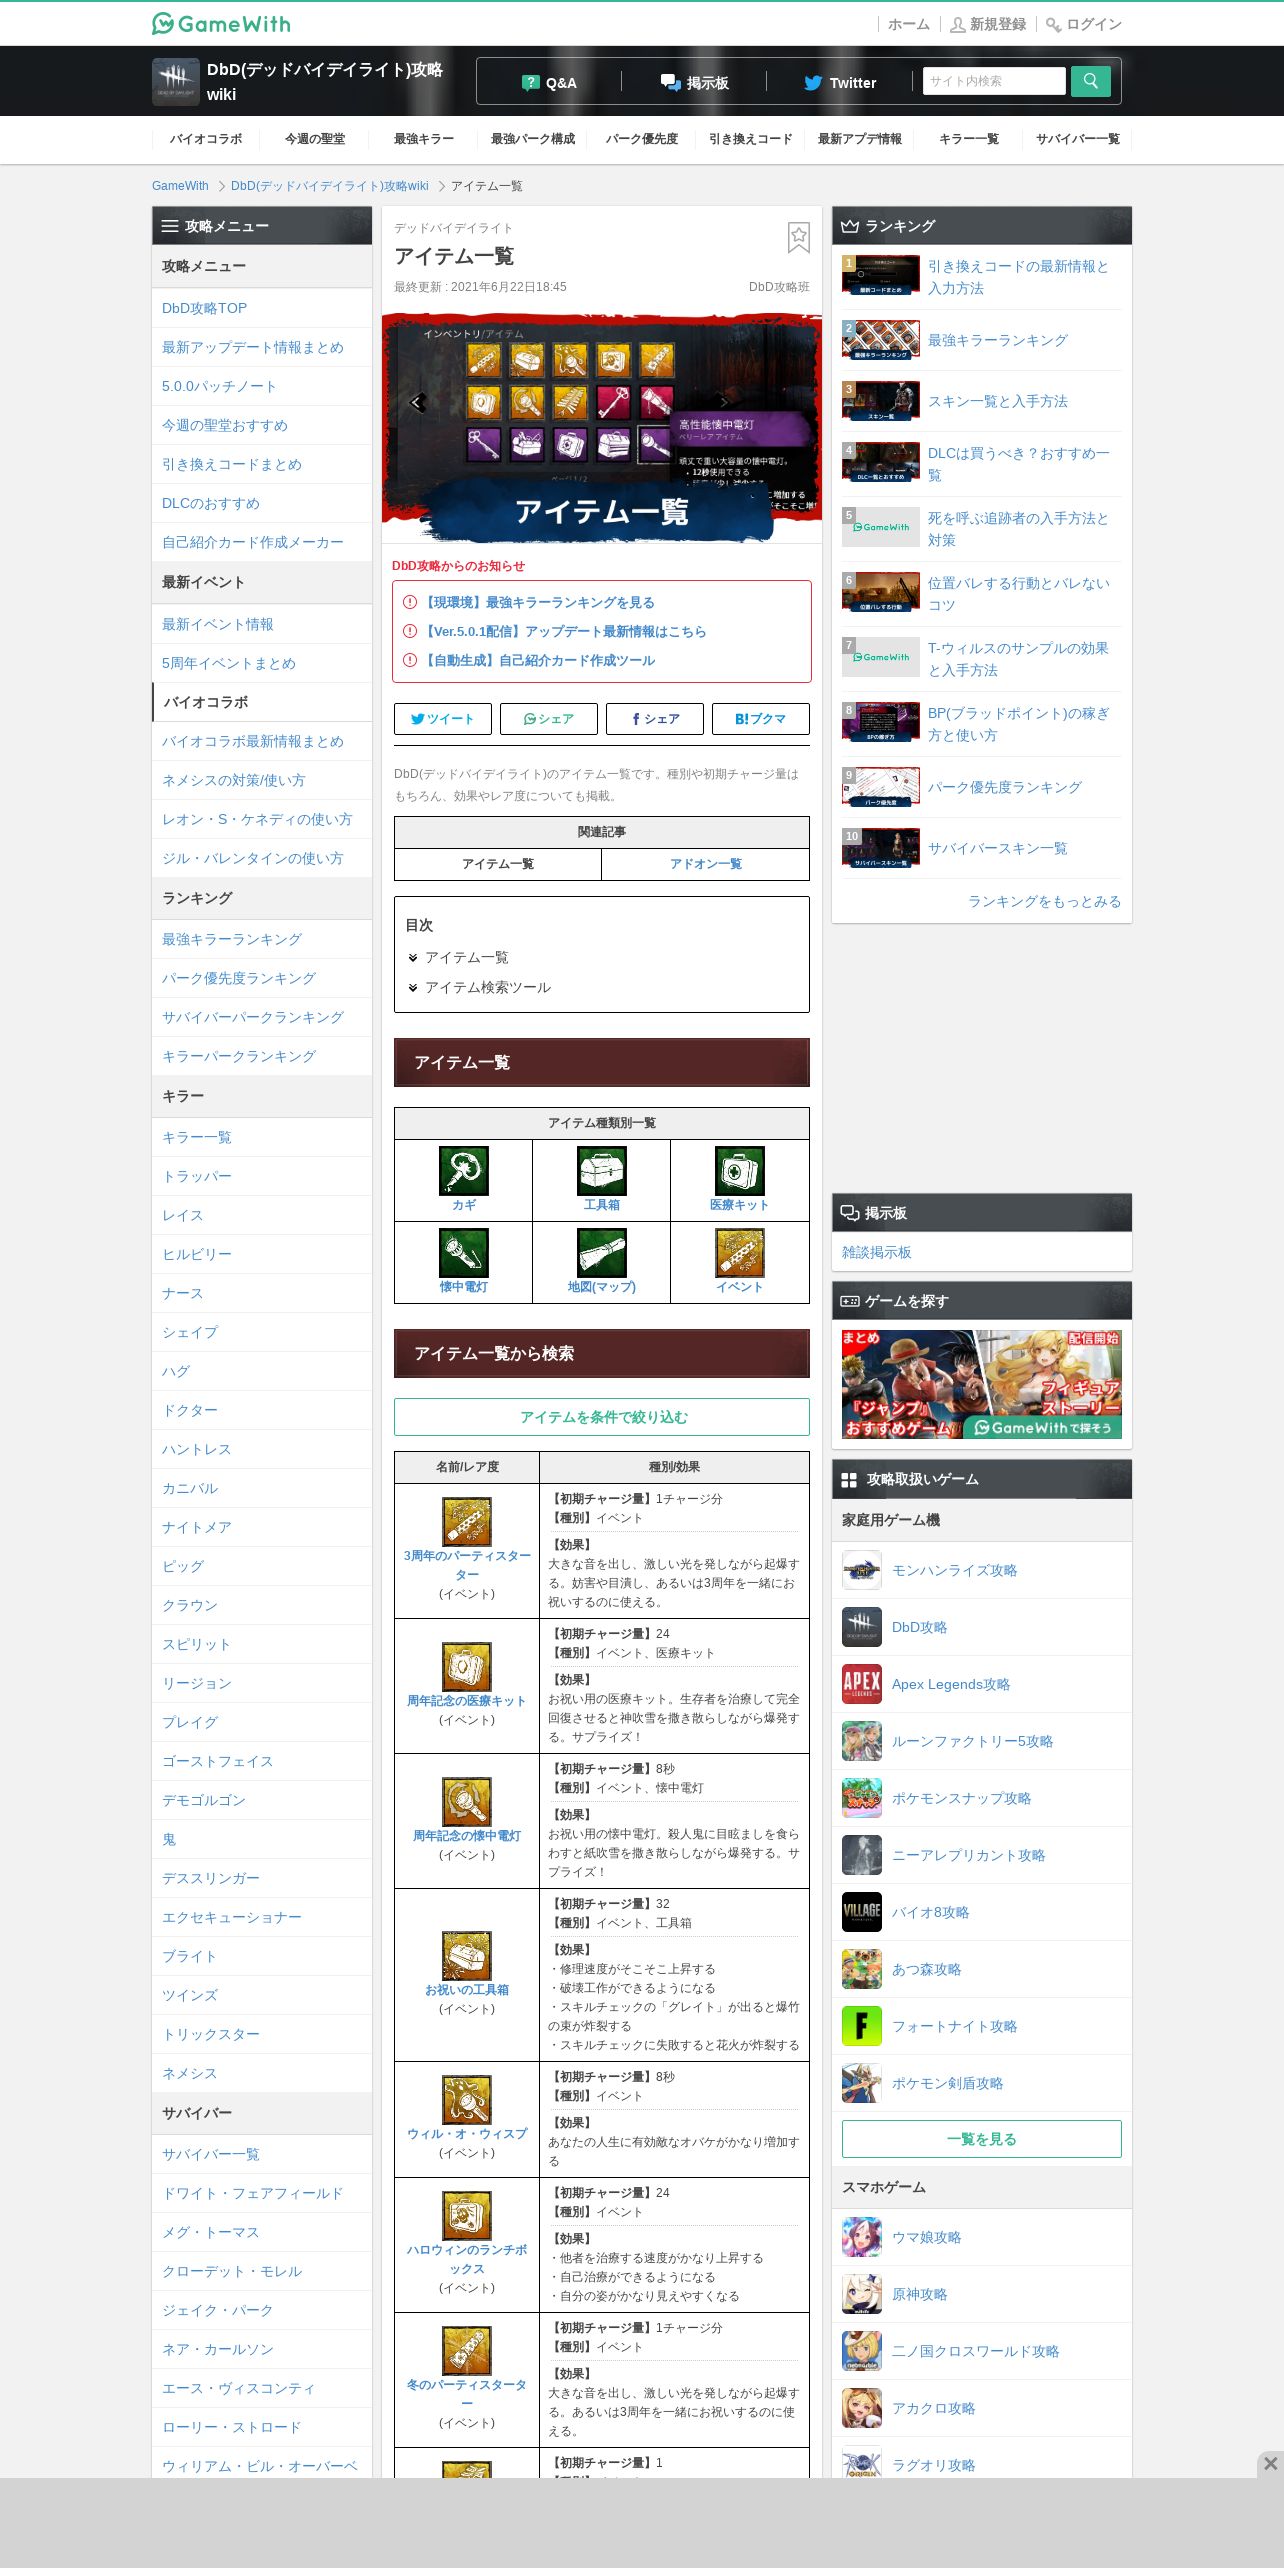
Task: Click the 一覧を見る button
Action: (x=982, y=2139)
